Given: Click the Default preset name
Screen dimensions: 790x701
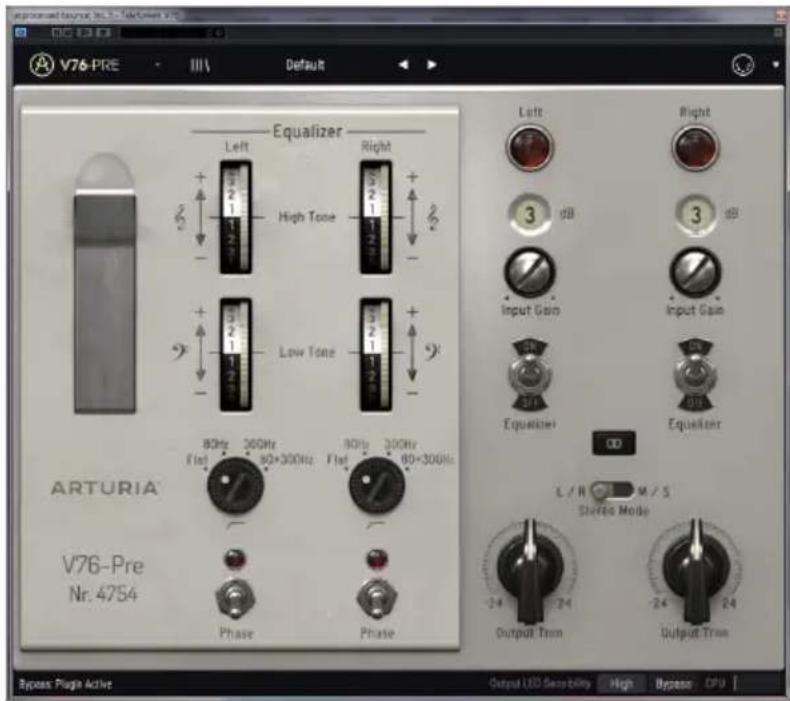Looking at the screenshot, I should pyautogui.click(x=305, y=65).
